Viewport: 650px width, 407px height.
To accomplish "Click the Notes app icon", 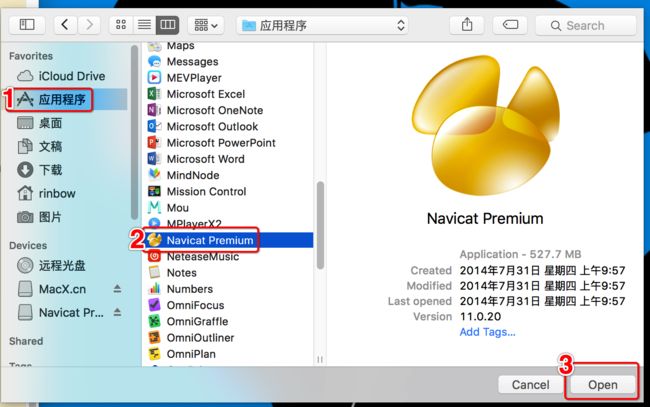I will [154, 272].
